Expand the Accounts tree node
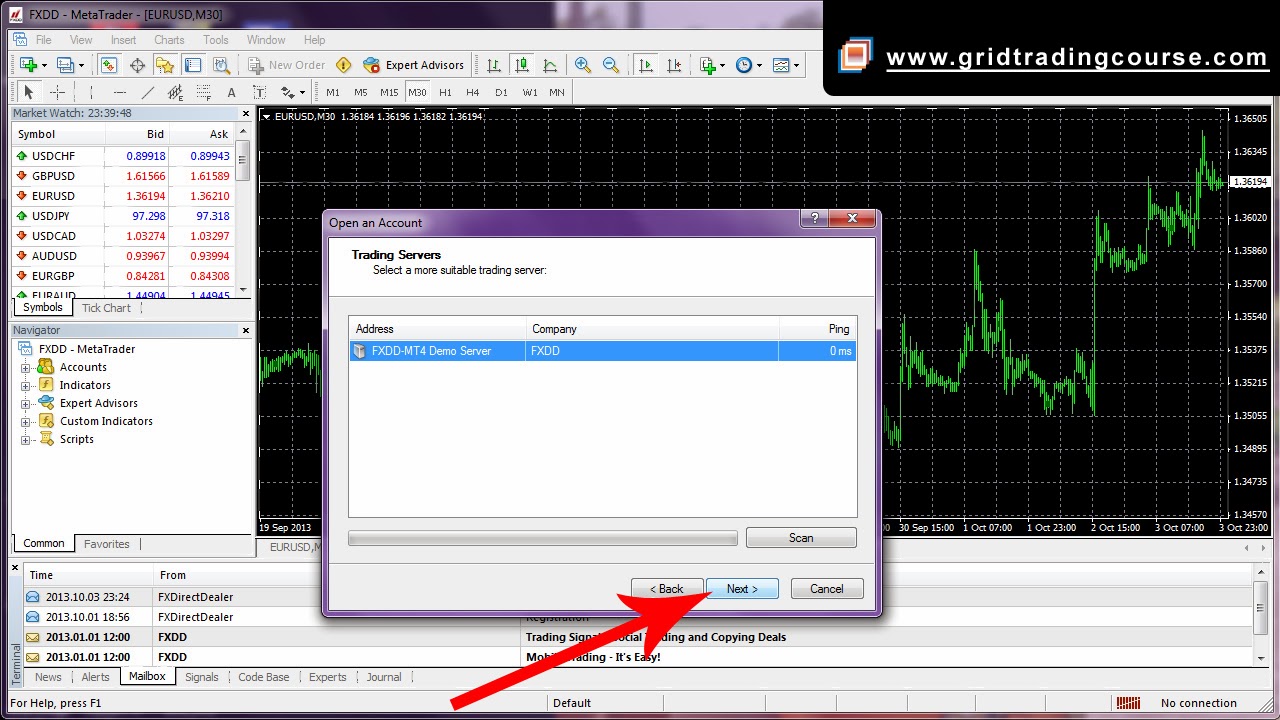The width and height of the screenshot is (1280, 720). pos(26,368)
